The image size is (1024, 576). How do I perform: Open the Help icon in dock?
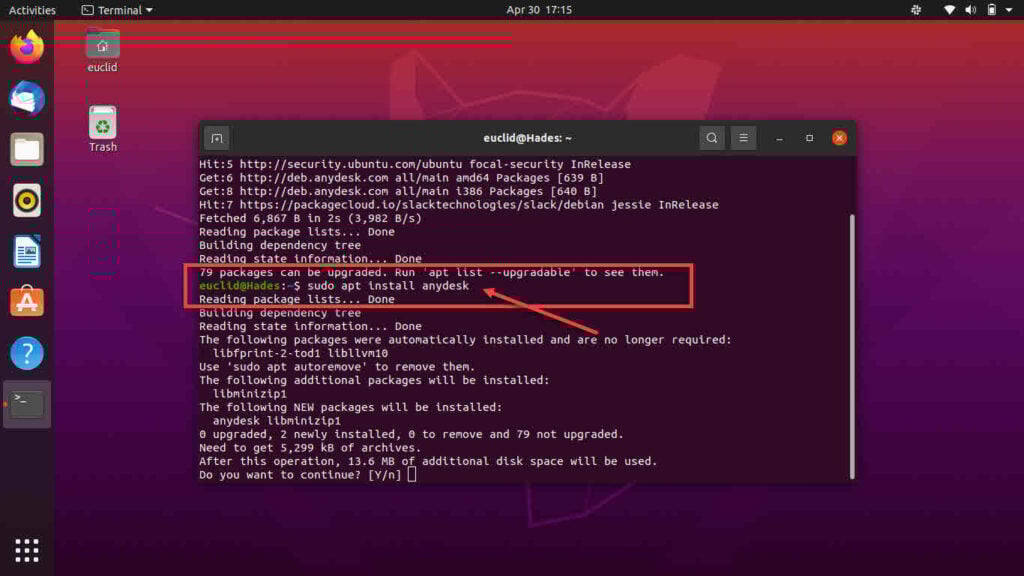27,353
